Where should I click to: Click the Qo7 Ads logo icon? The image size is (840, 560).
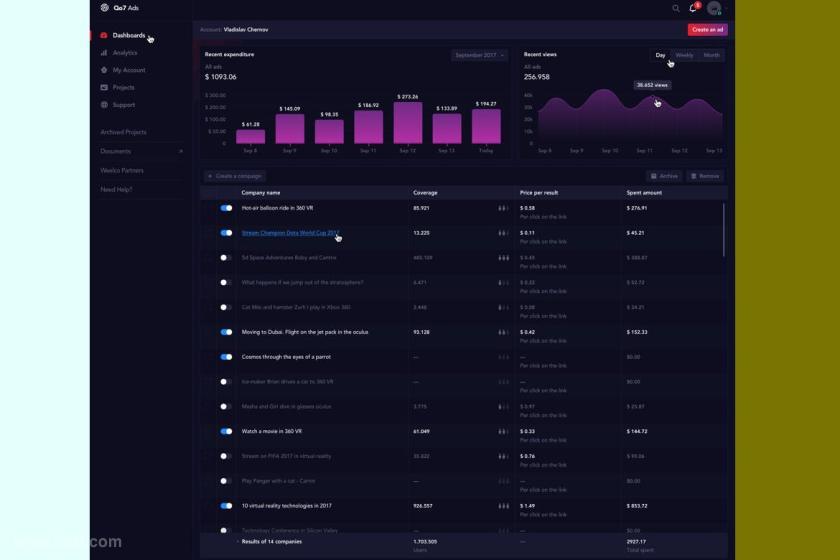(x=104, y=8)
